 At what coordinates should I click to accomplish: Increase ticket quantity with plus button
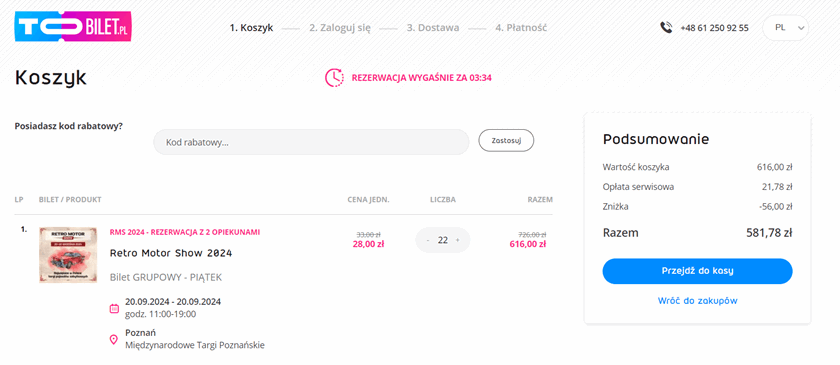458,240
